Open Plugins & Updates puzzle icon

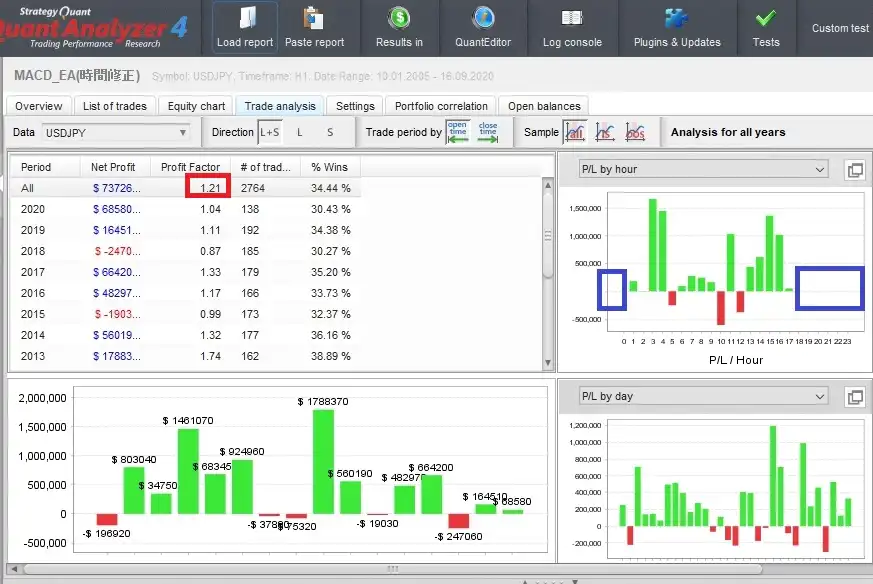click(677, 19)
